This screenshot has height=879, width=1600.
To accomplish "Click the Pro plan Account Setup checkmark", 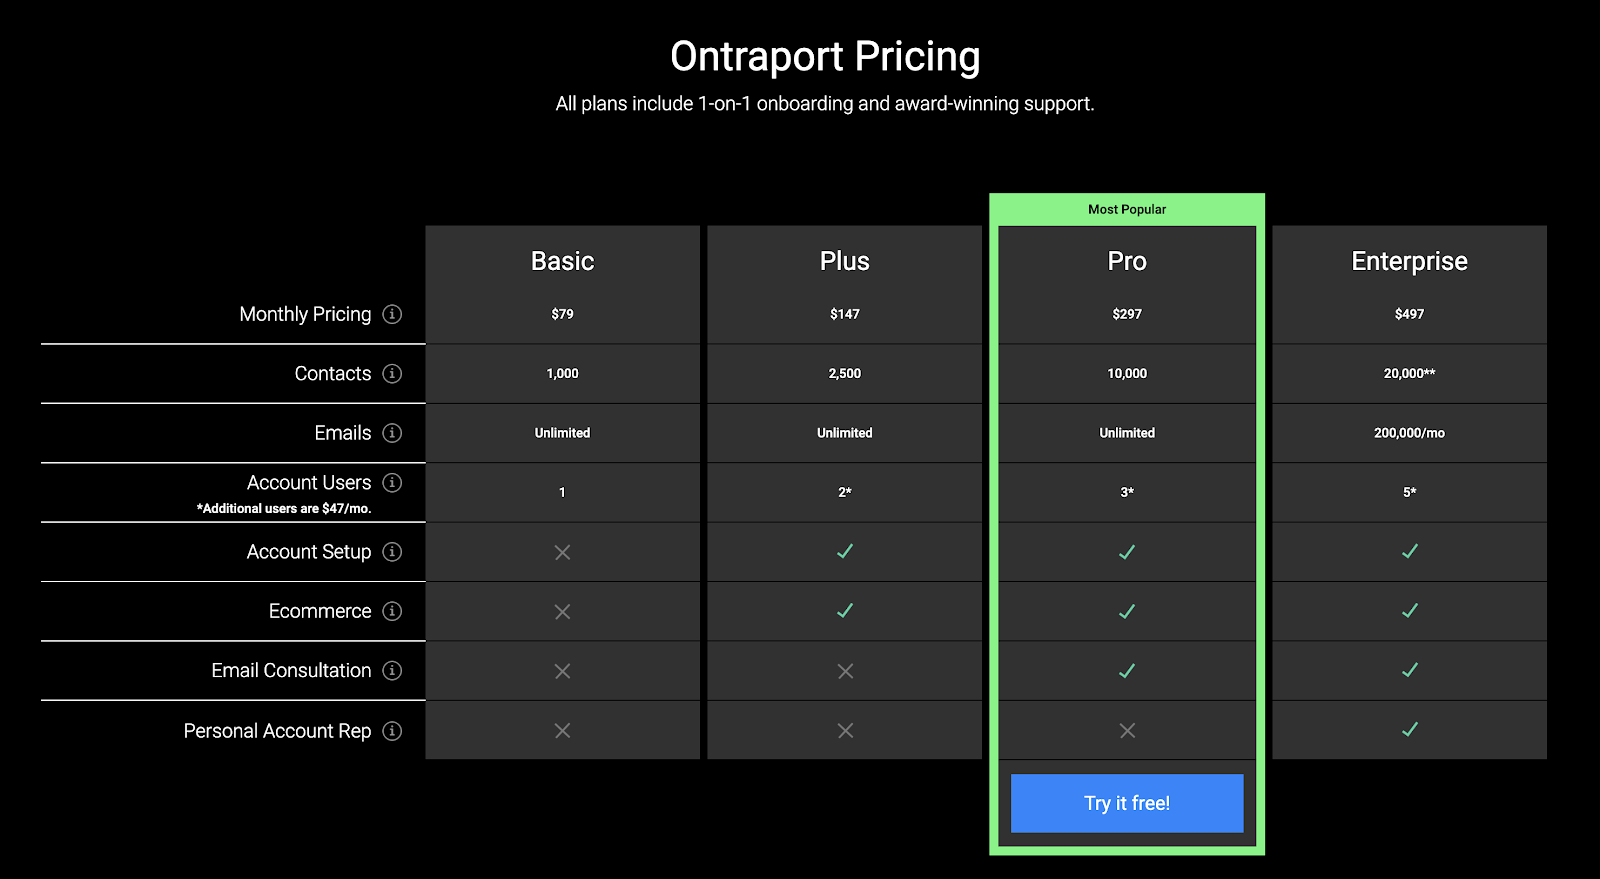I will tap(1127, 552).
